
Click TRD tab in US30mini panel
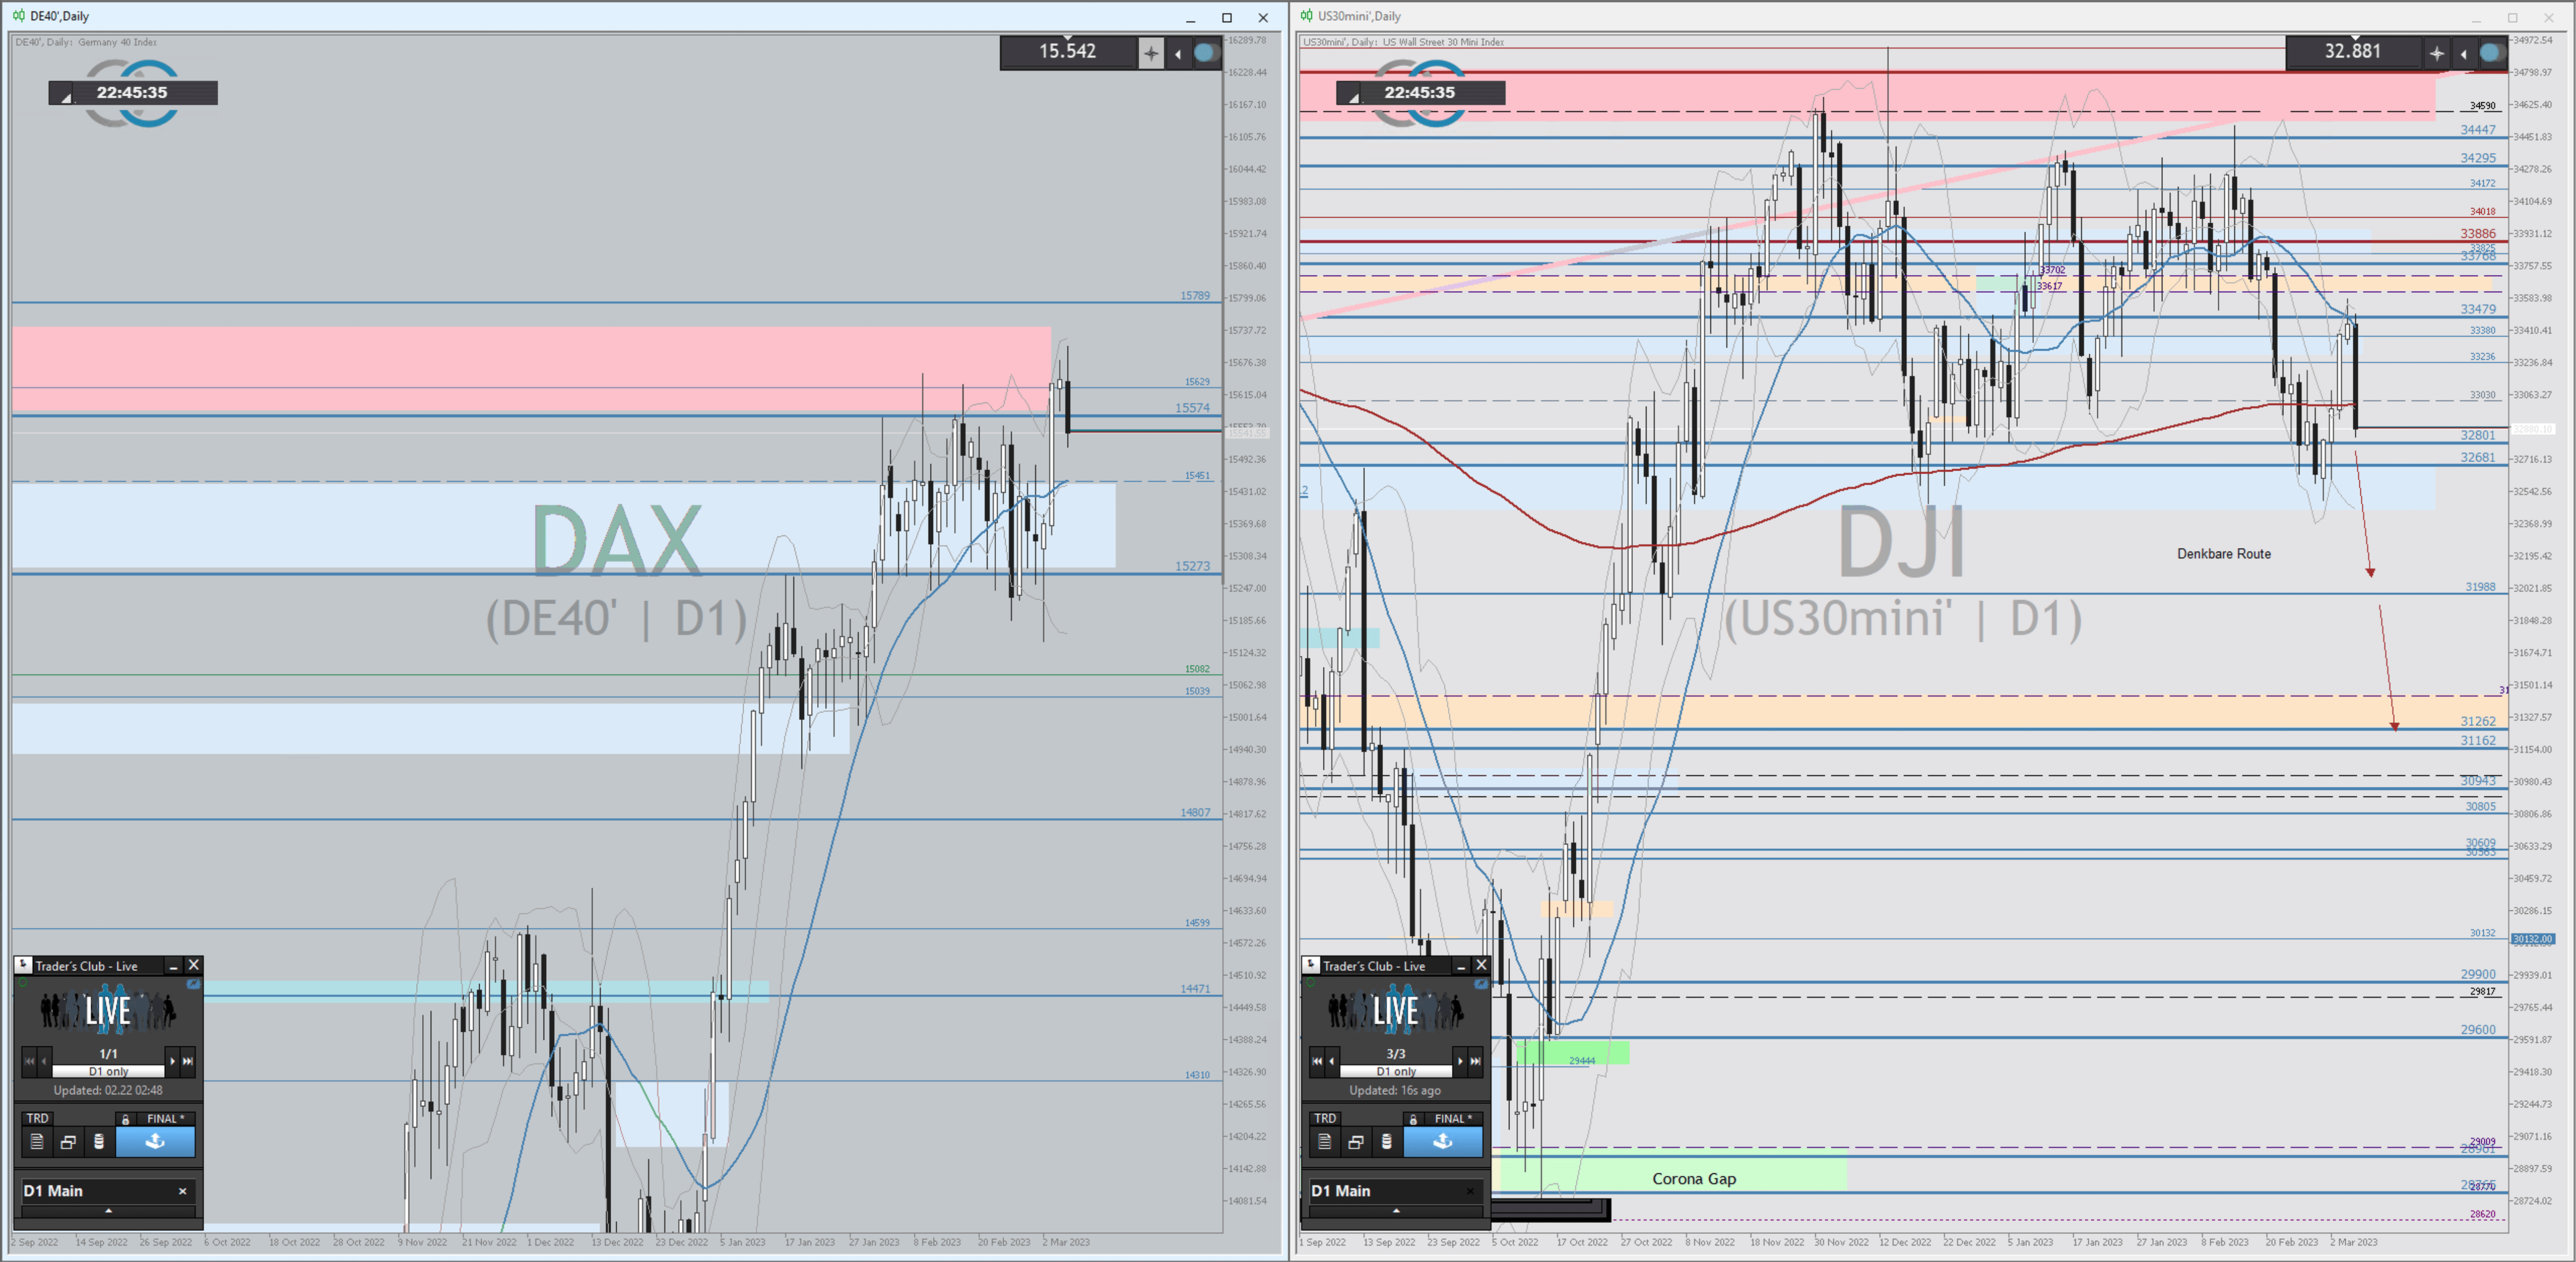click(x=1325, y=1118)
